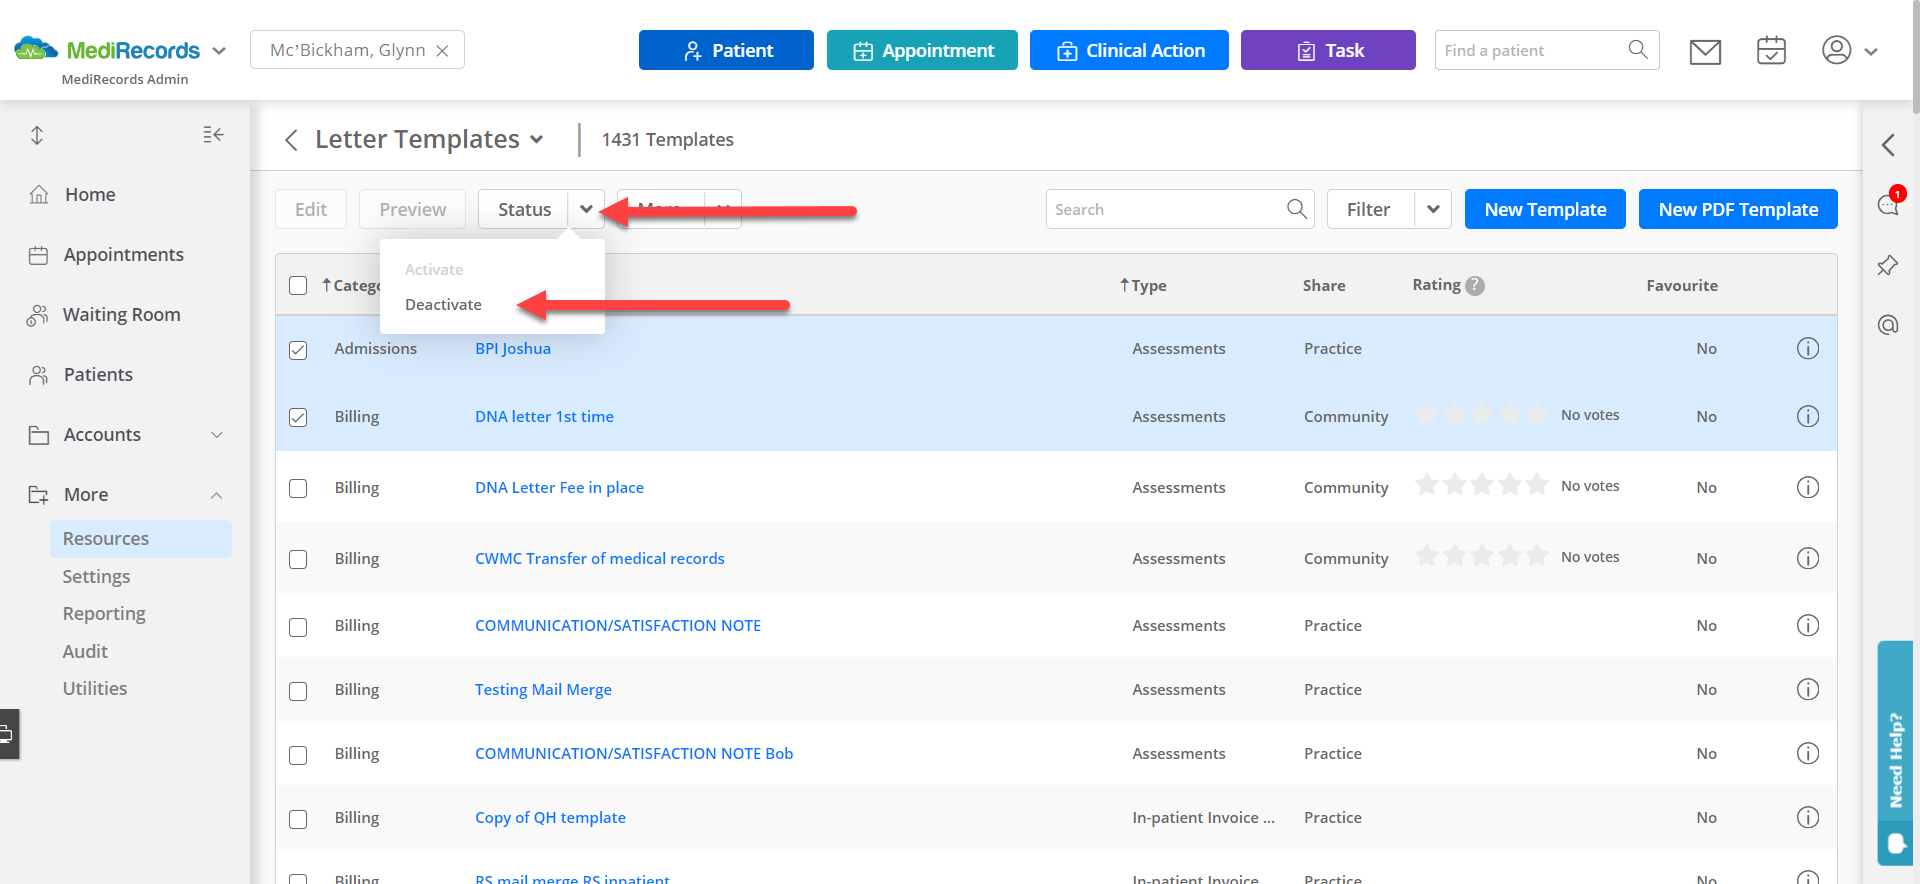Click the New Template button
Image resolution: width=1920 pixels, height=884 pixels.
[x=1545, y=209]
